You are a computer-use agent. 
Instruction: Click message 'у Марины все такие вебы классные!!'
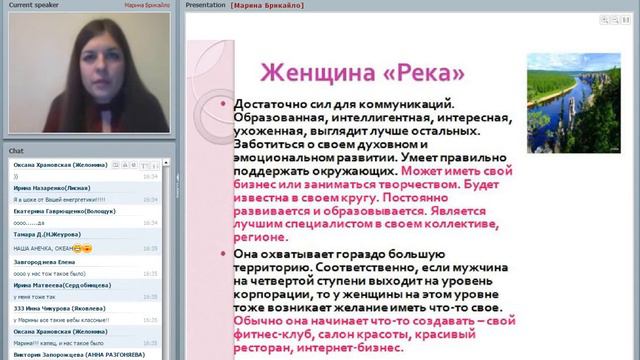click(61, 320)
